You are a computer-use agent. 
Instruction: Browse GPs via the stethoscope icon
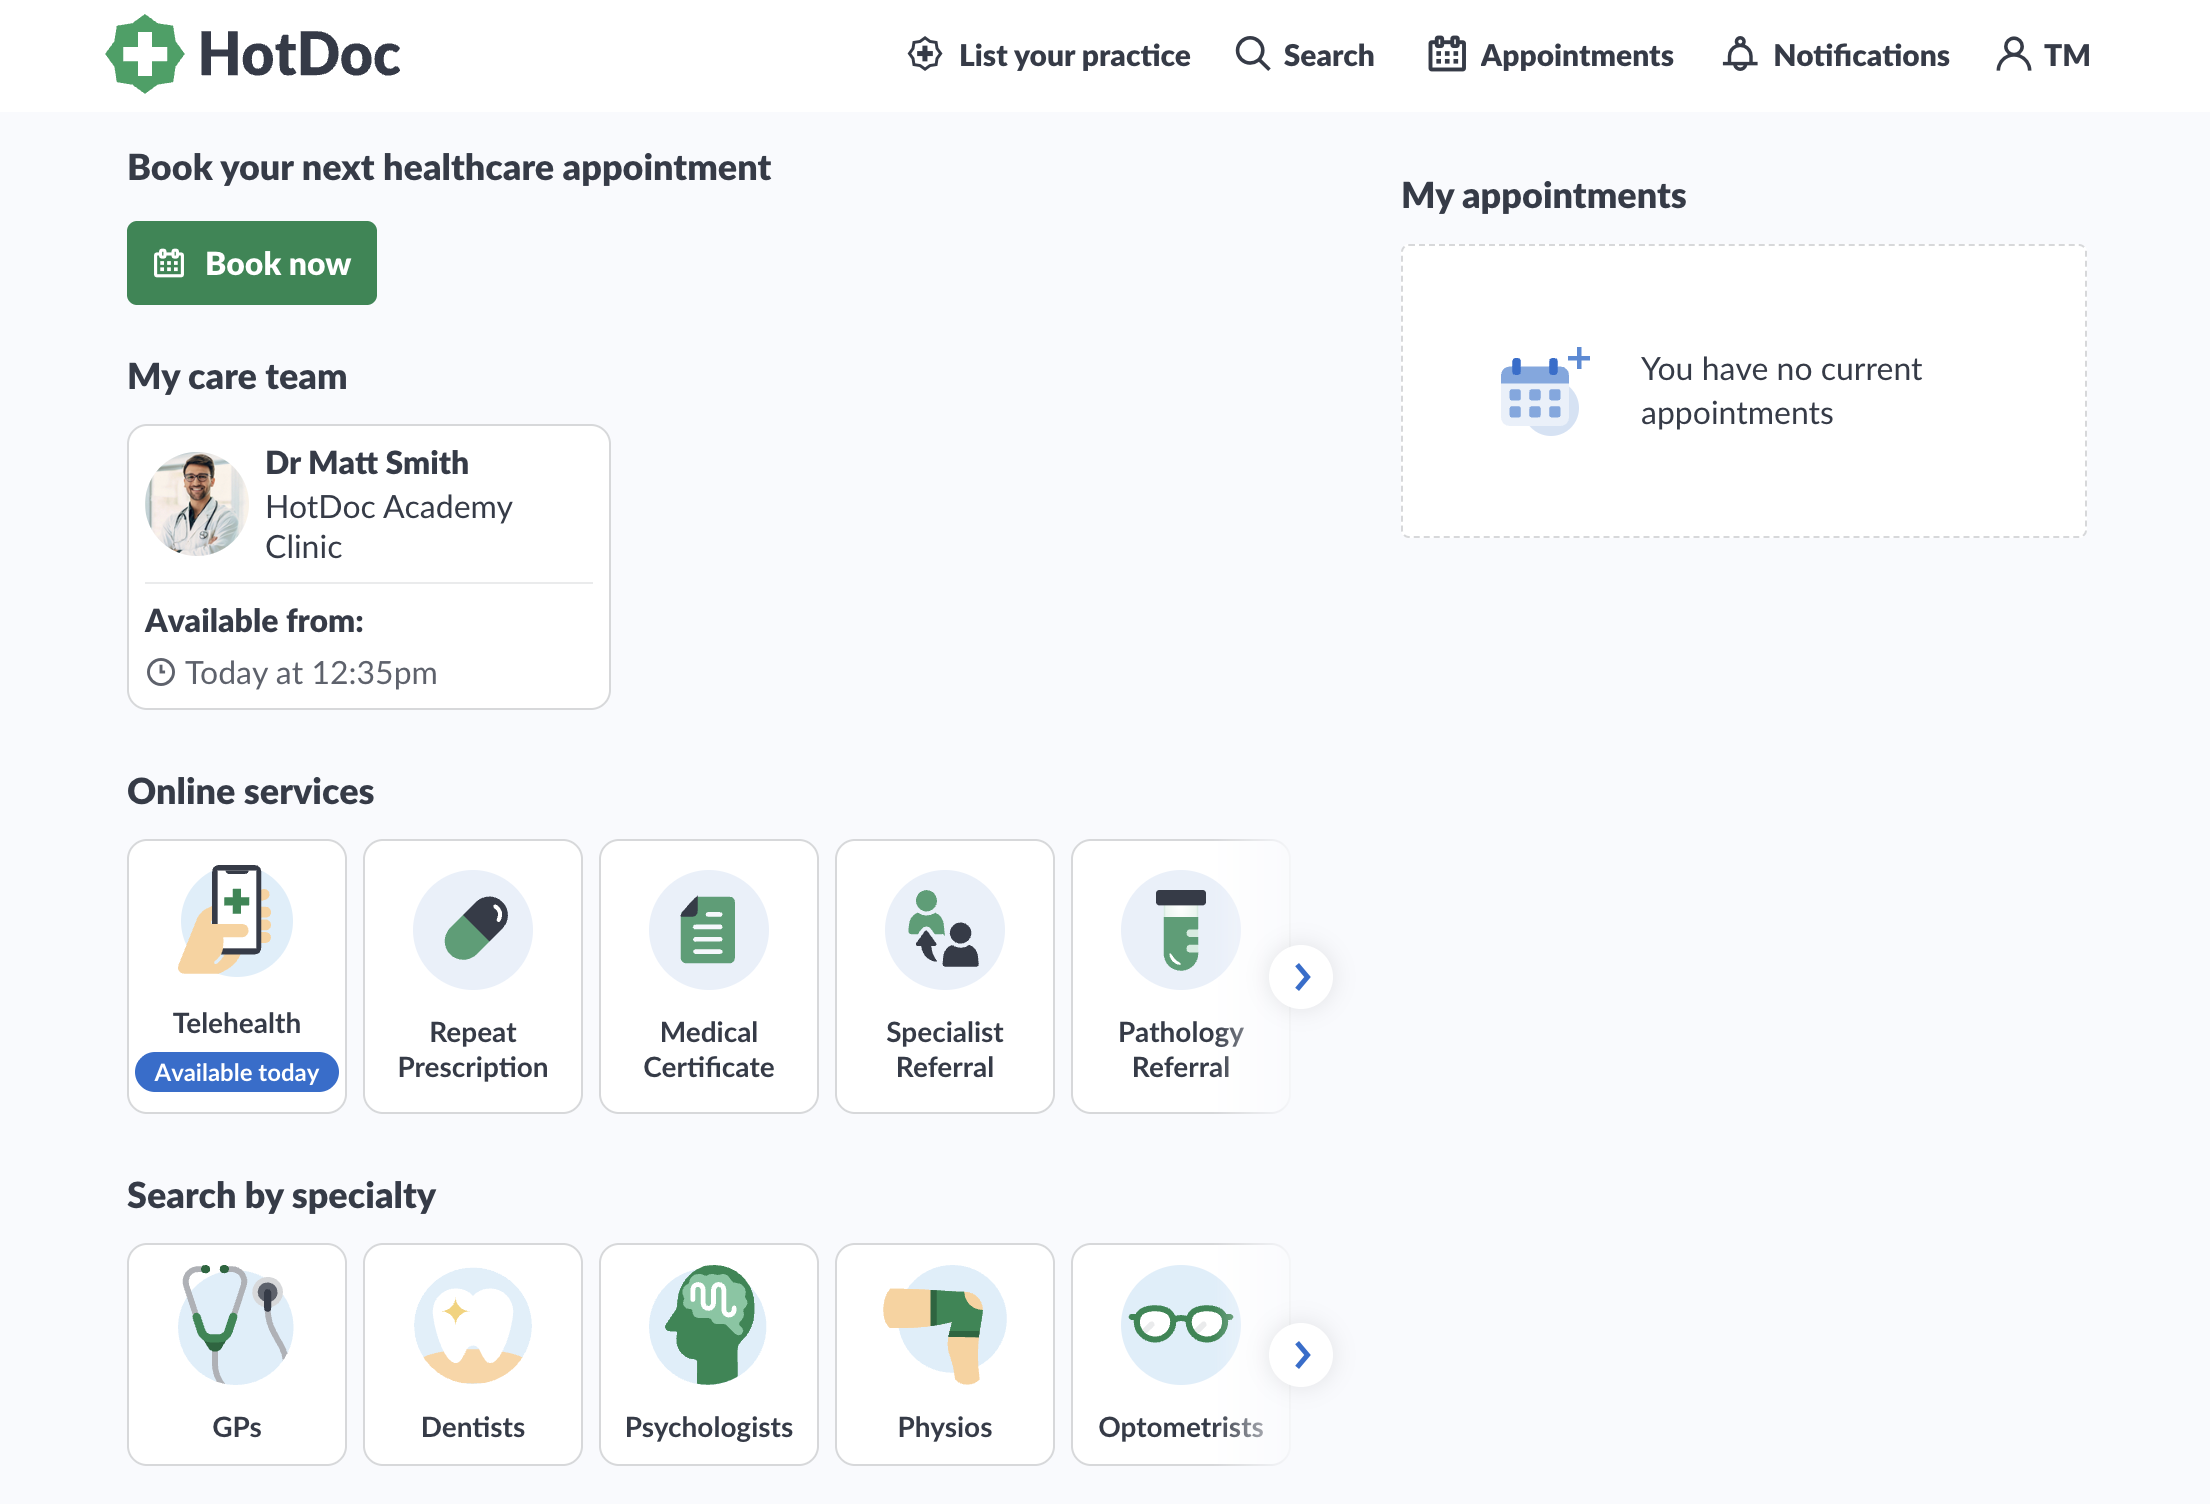pyautogui.click(x=237, y=1325)
